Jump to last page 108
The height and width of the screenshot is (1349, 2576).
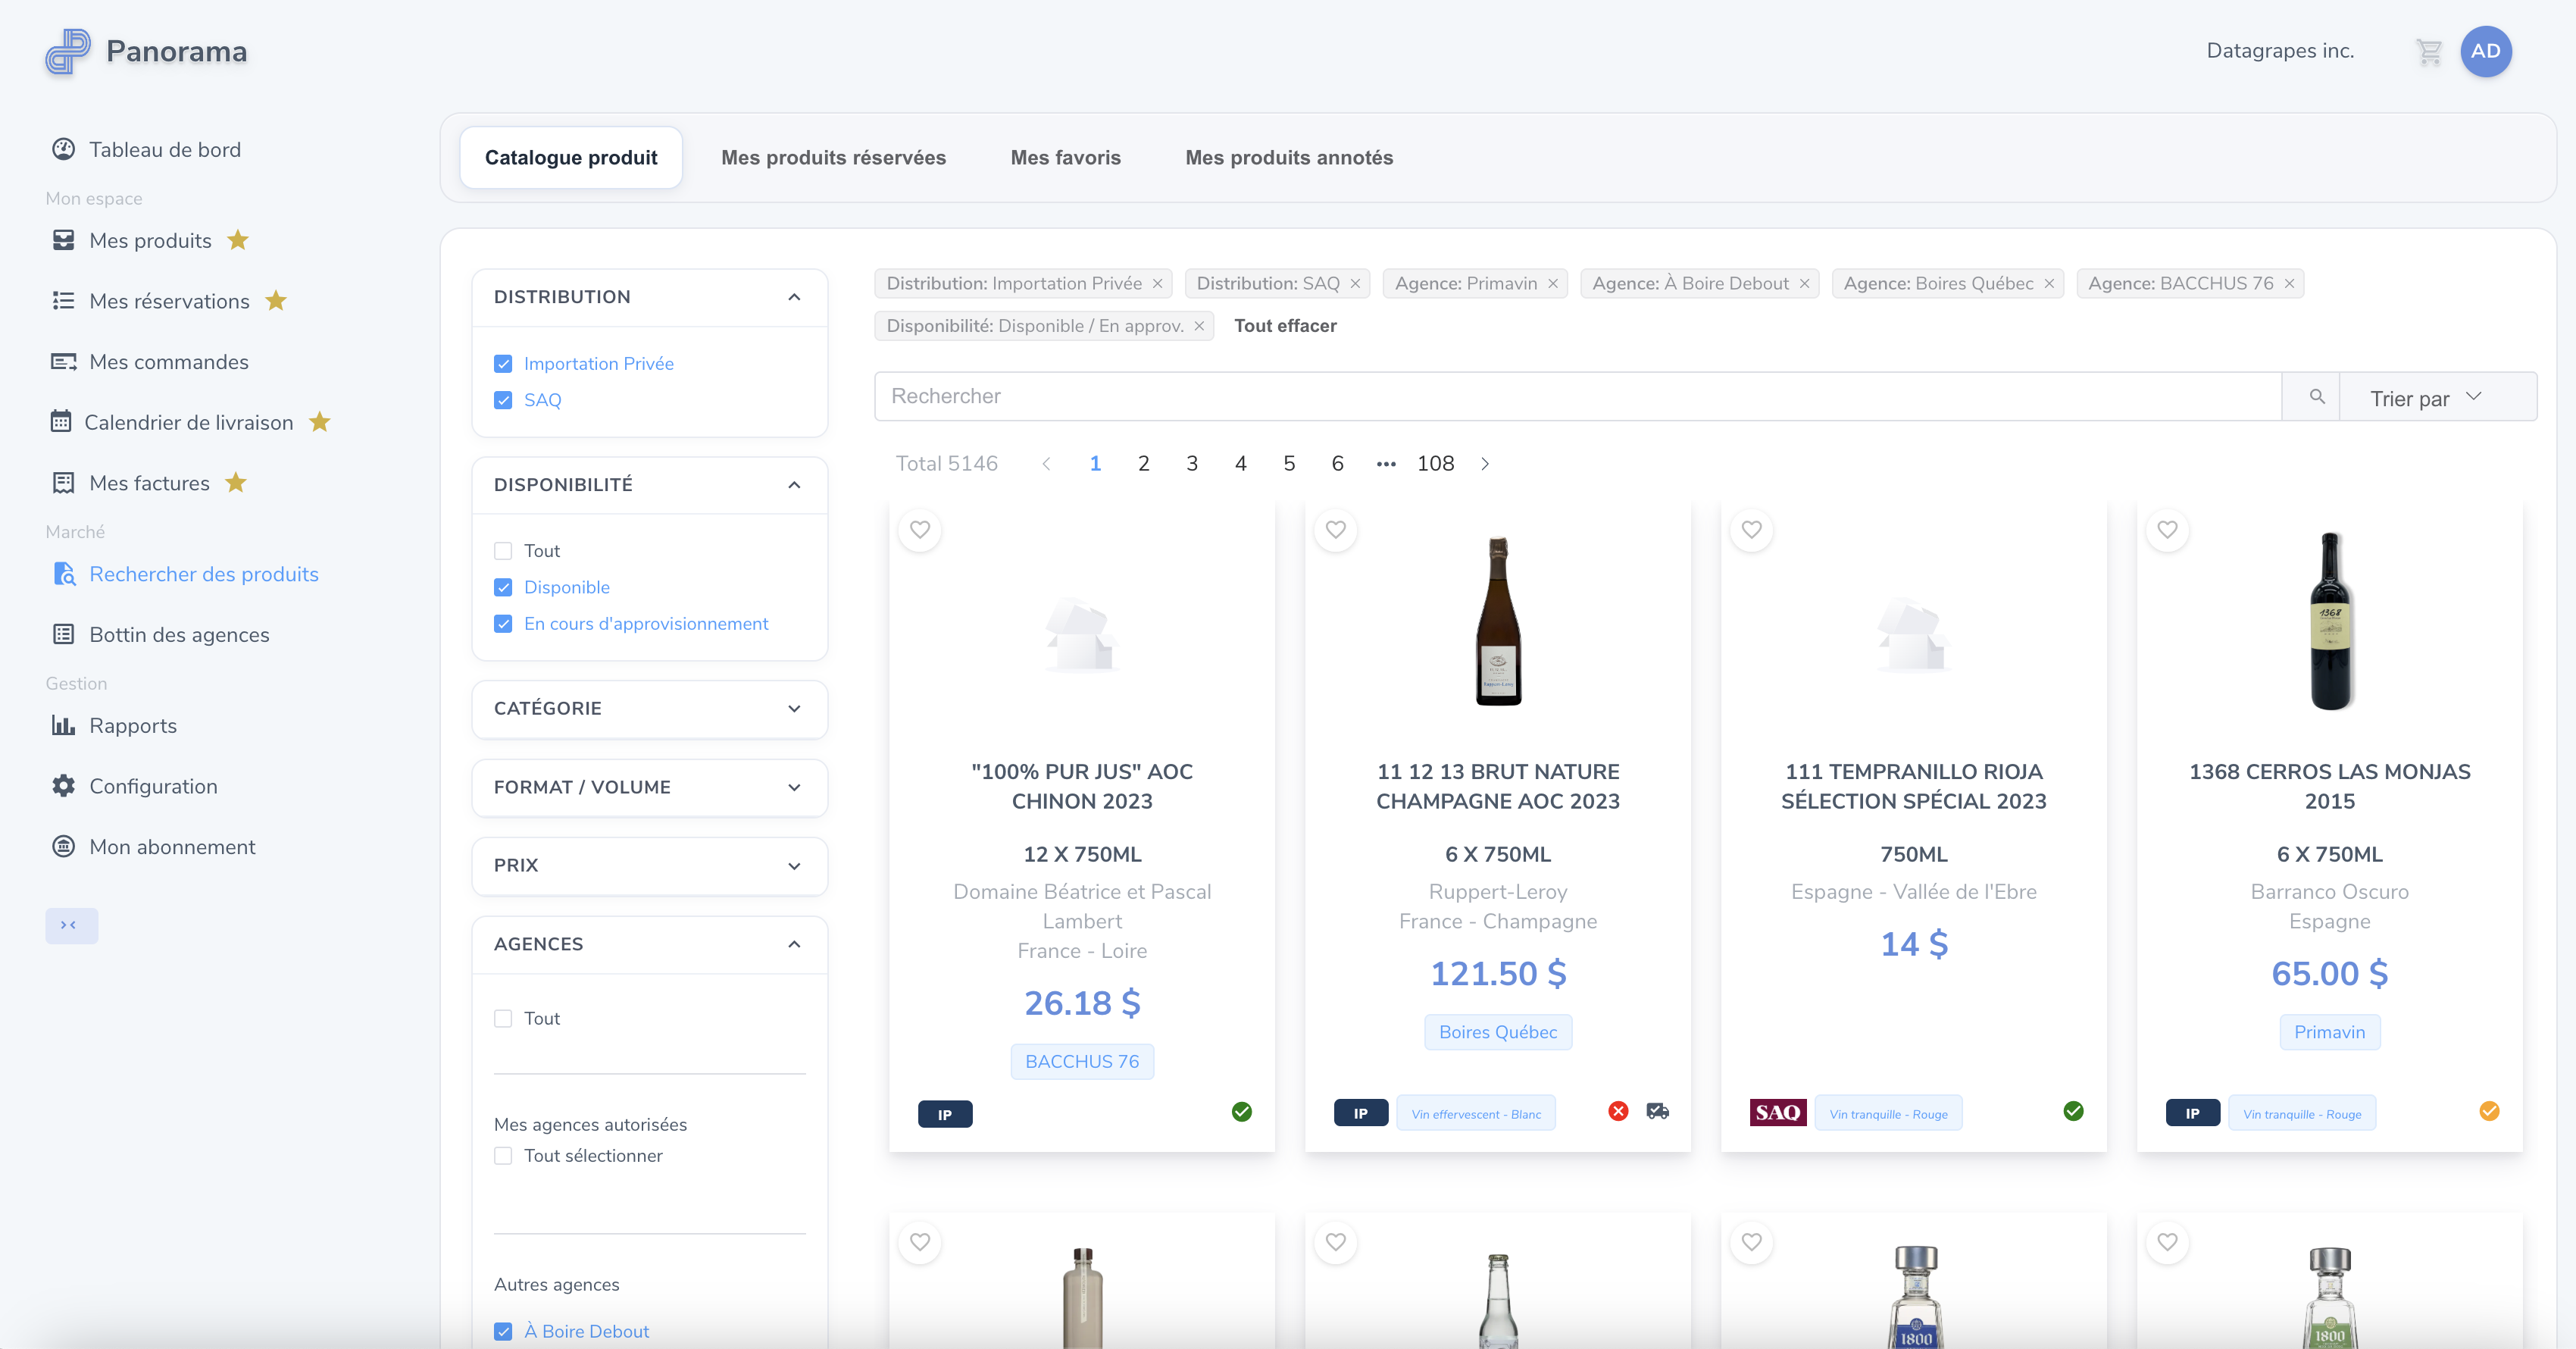[x=1435, y=464]
